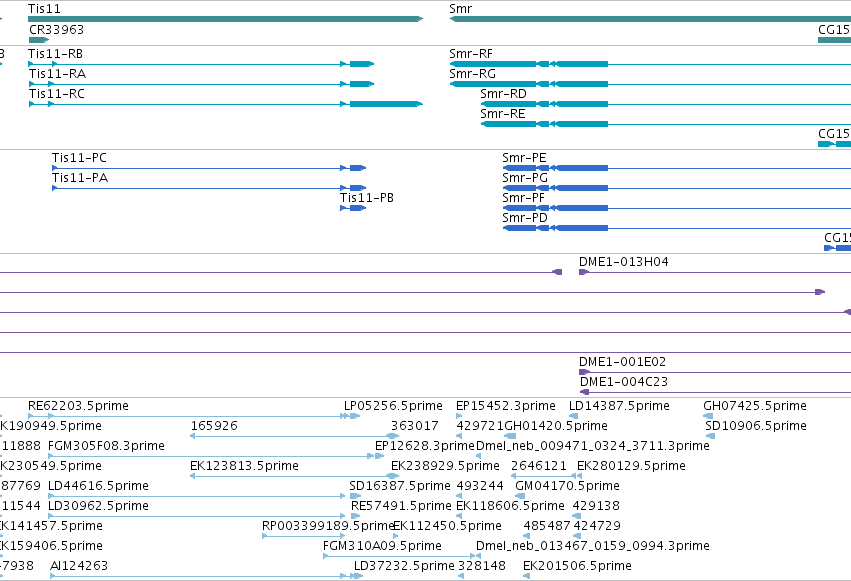The image size is (851, 581).
Task: Click the CR33963 gene label
Action: tap(56, 29)
